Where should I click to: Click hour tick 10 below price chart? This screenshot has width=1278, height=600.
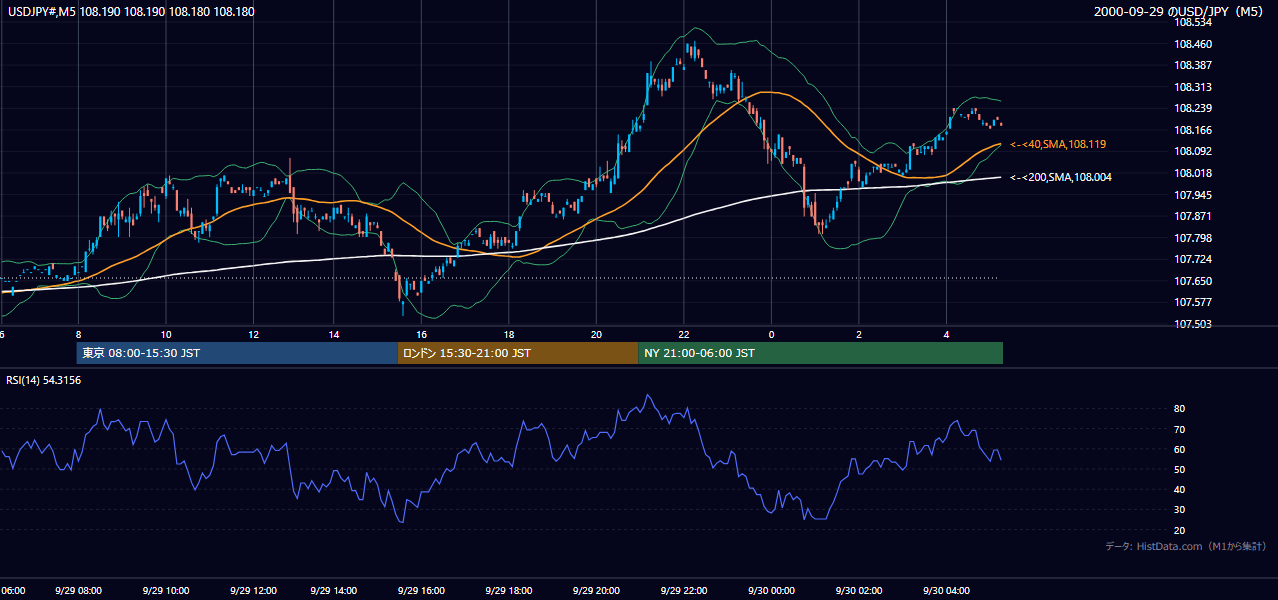[166, 335]
